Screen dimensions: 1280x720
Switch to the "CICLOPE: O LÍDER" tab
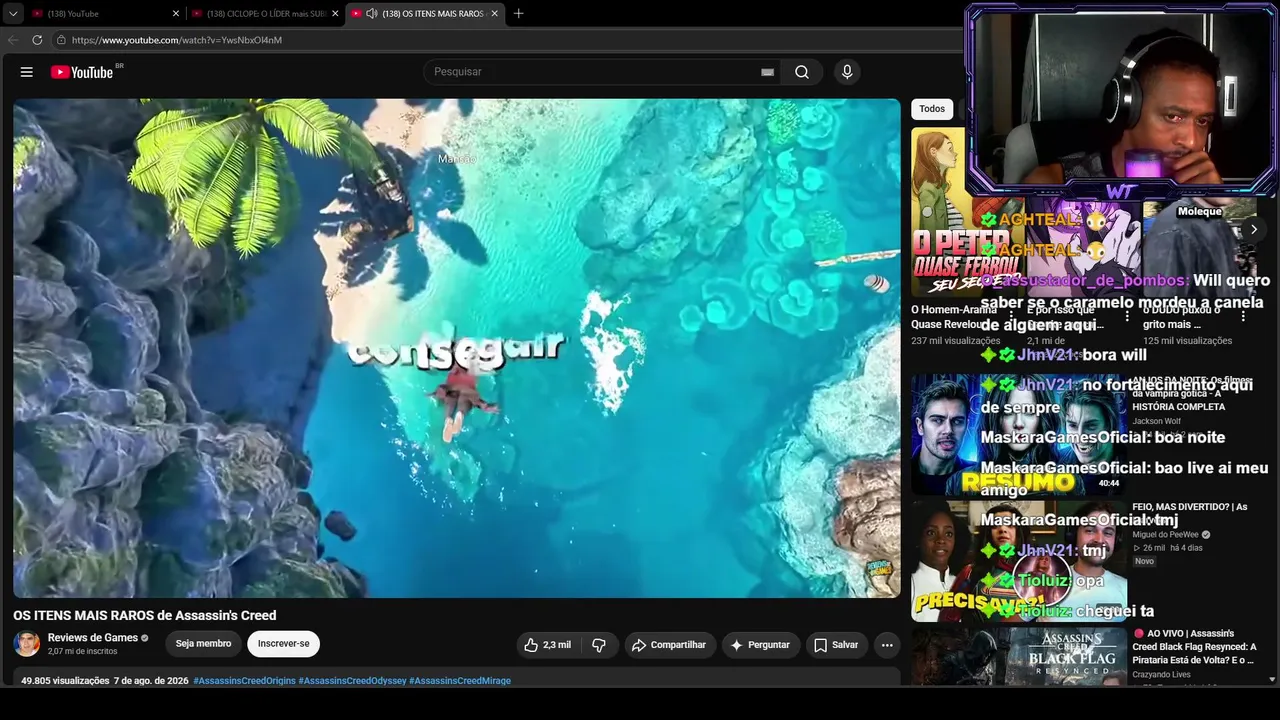point(265,14)
